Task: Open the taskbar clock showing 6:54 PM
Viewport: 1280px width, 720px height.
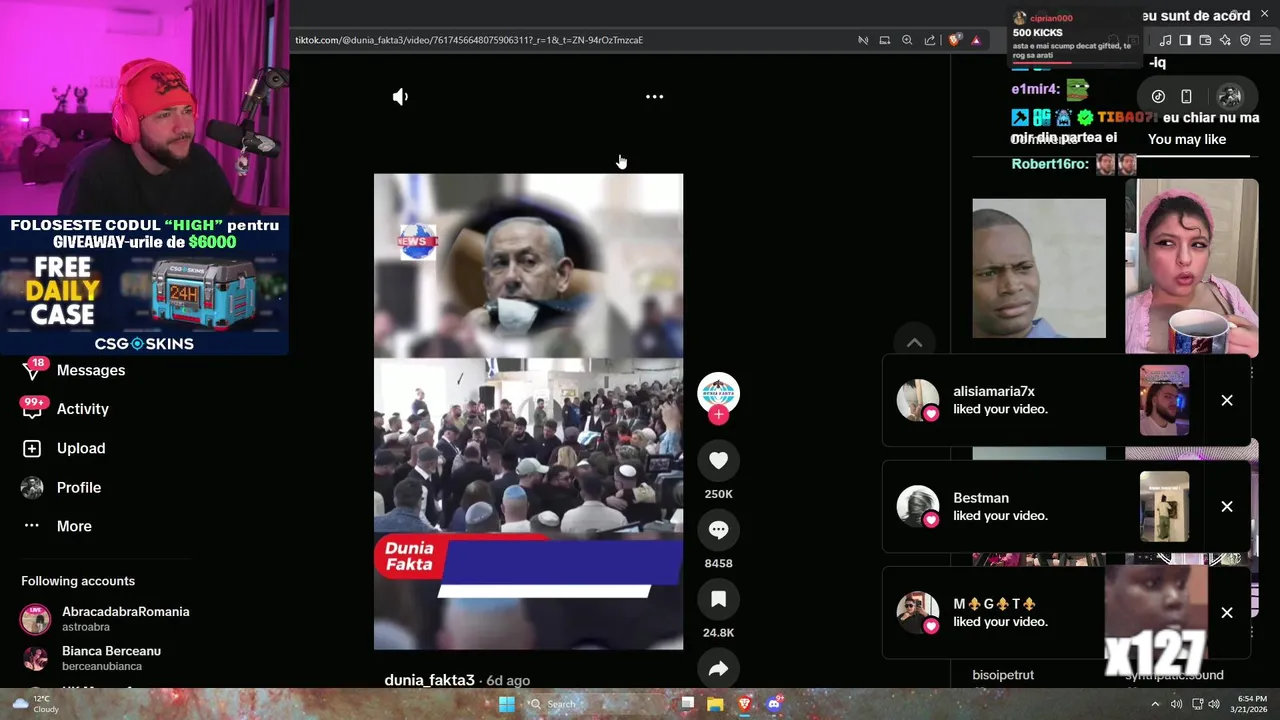Action: [x=1250, y=704]
